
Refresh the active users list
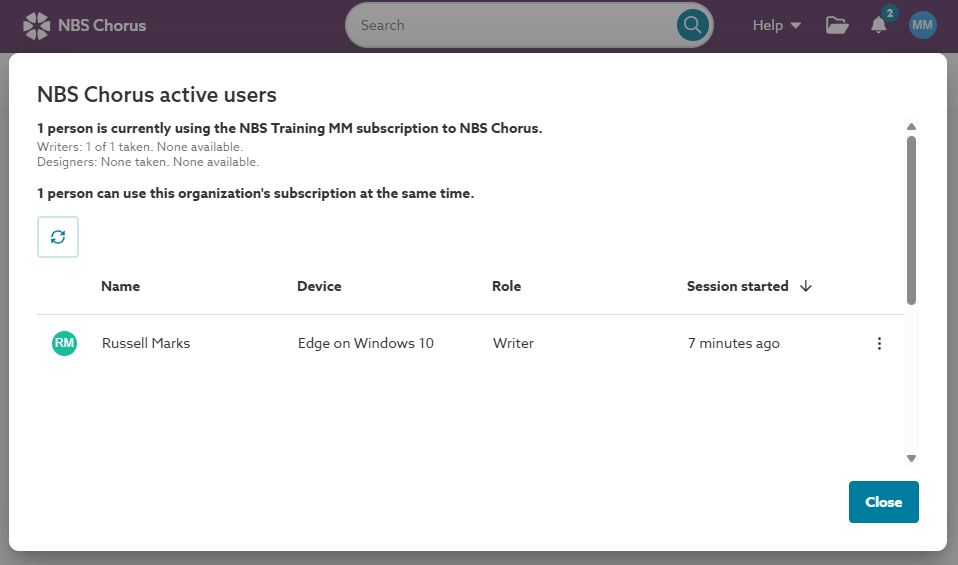[x=58, y=237]
